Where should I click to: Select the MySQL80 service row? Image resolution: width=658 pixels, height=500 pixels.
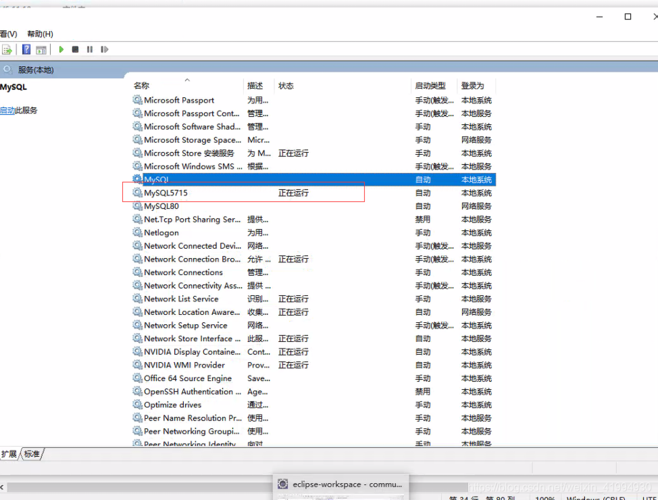313,206
